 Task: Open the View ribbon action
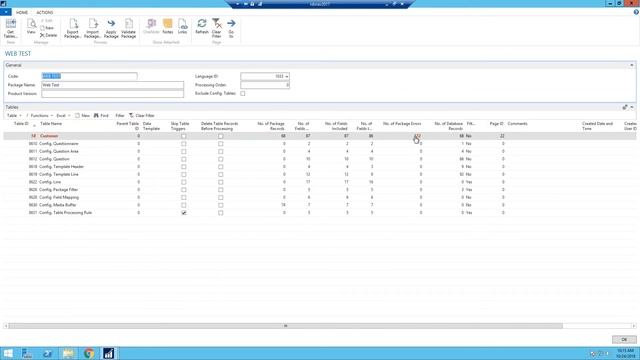[x=31, y=27]
